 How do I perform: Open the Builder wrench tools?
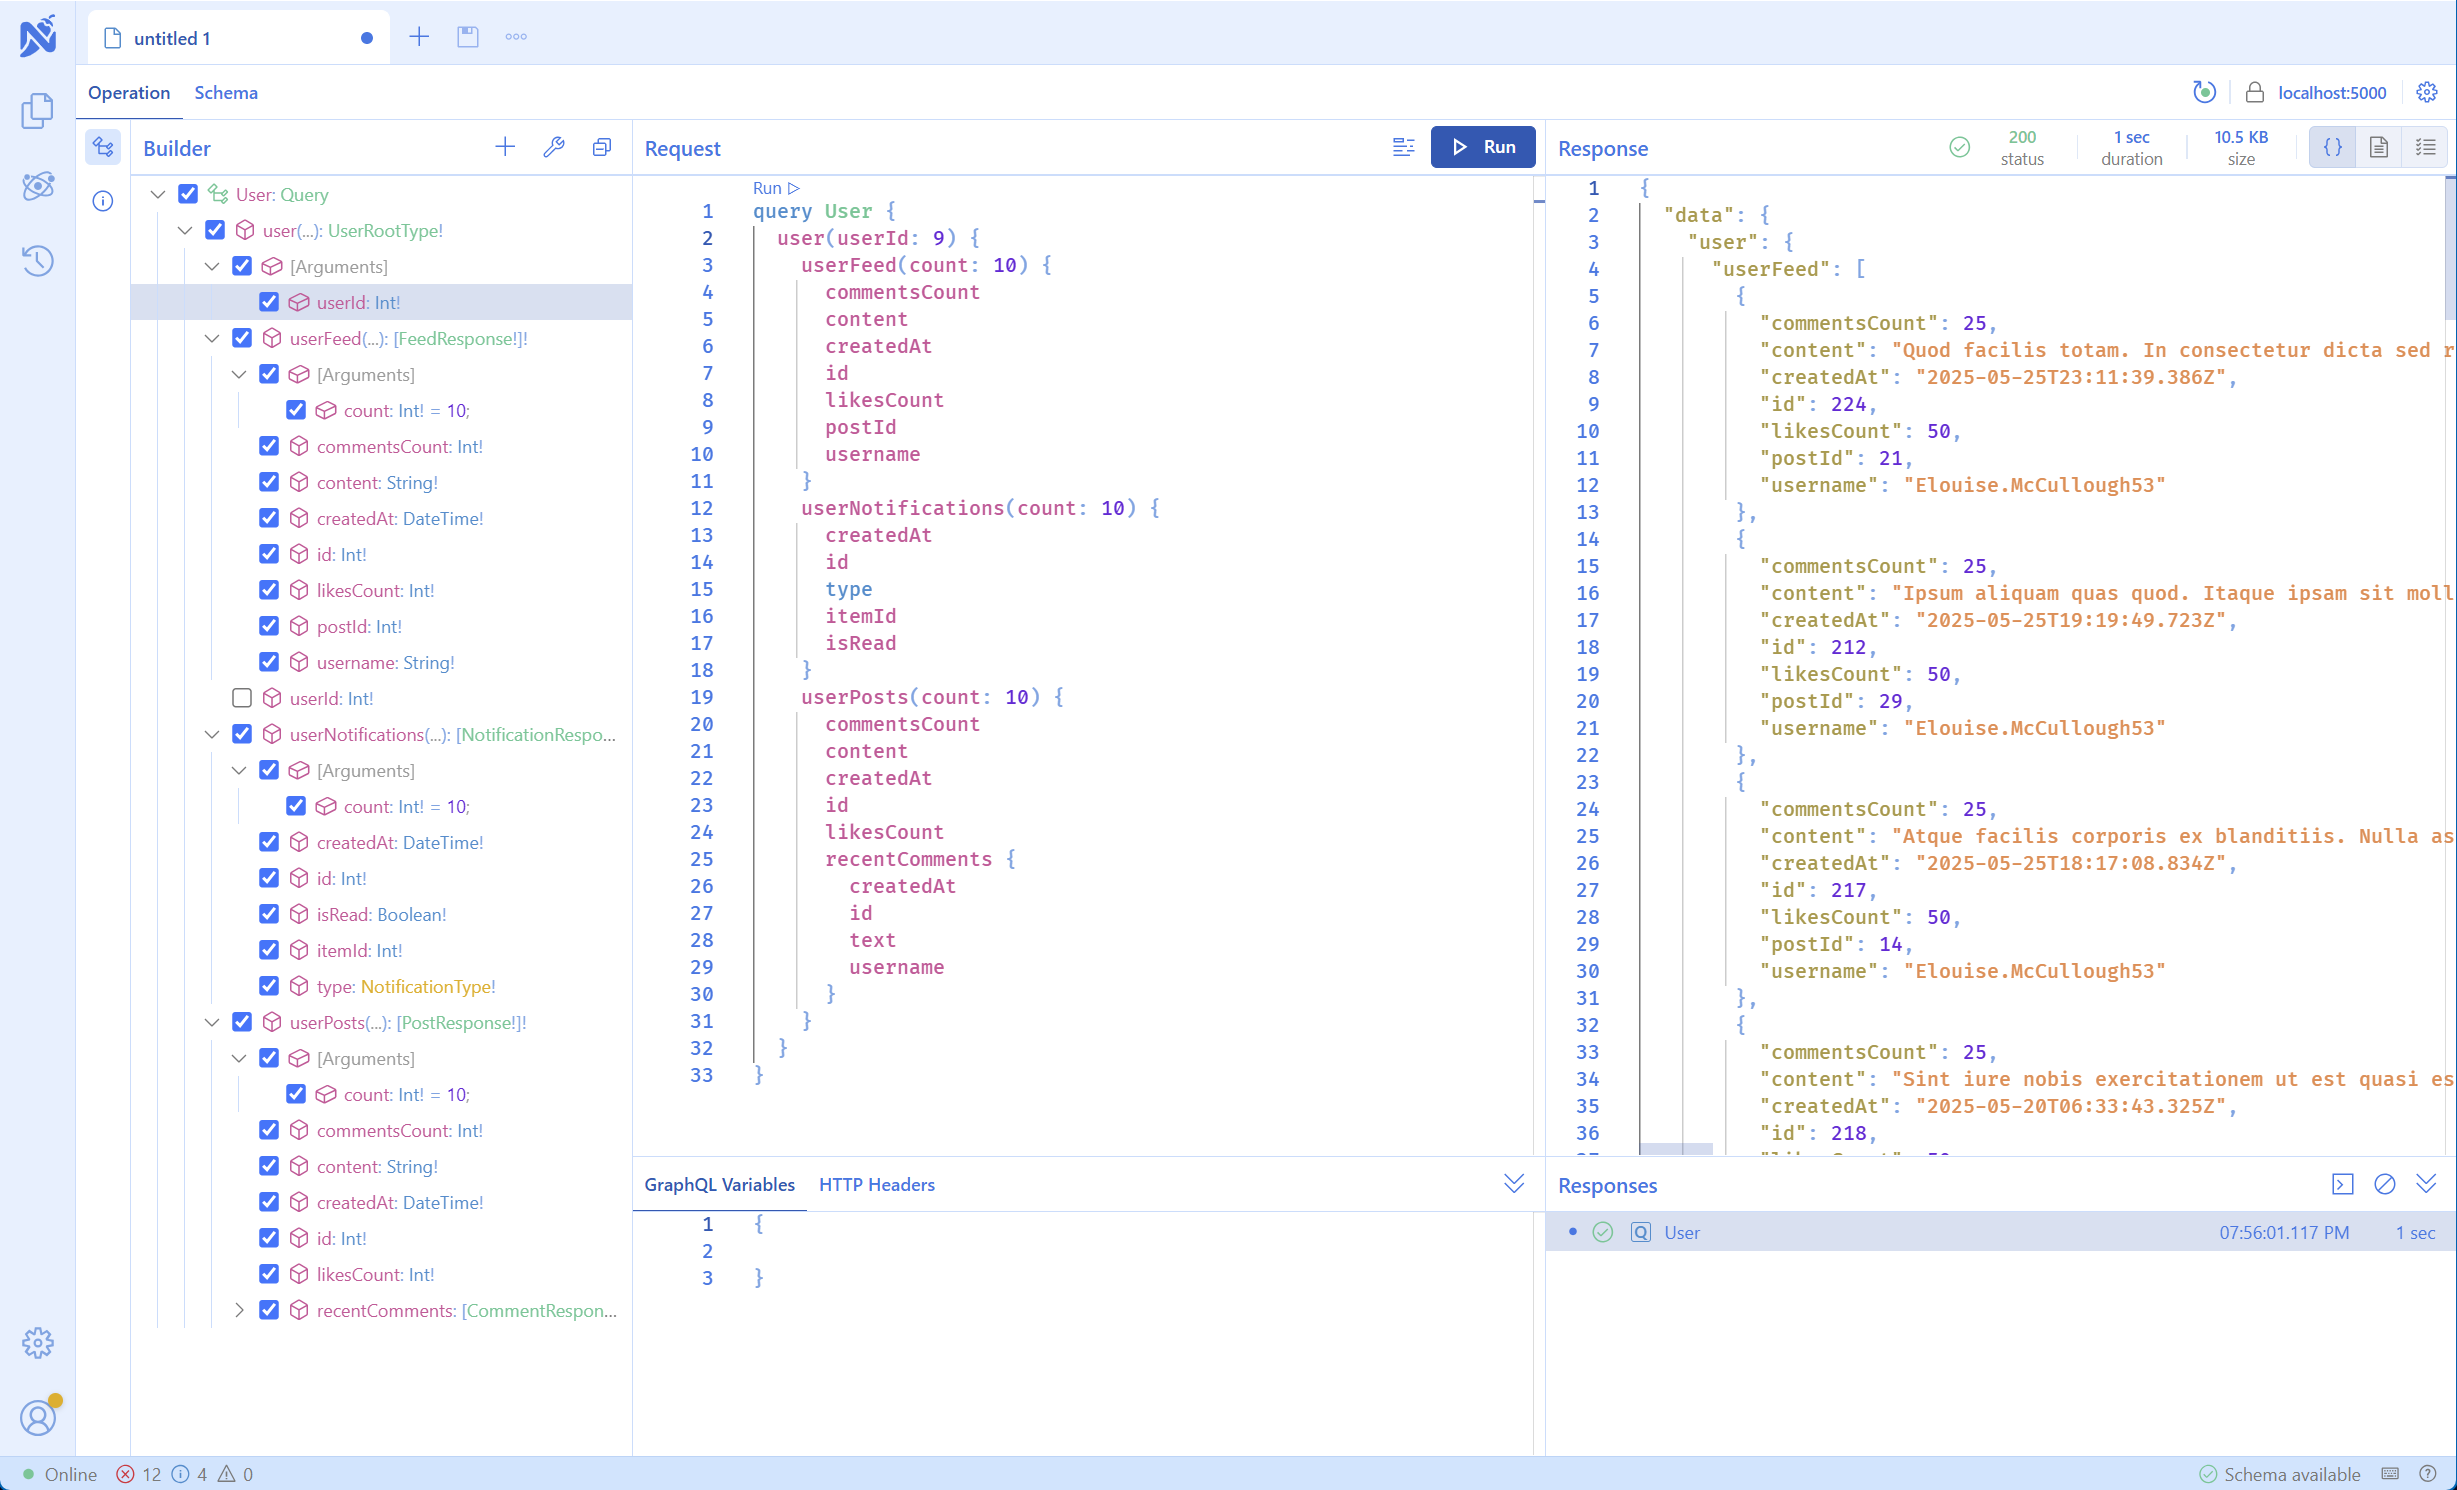pos(554,148)
